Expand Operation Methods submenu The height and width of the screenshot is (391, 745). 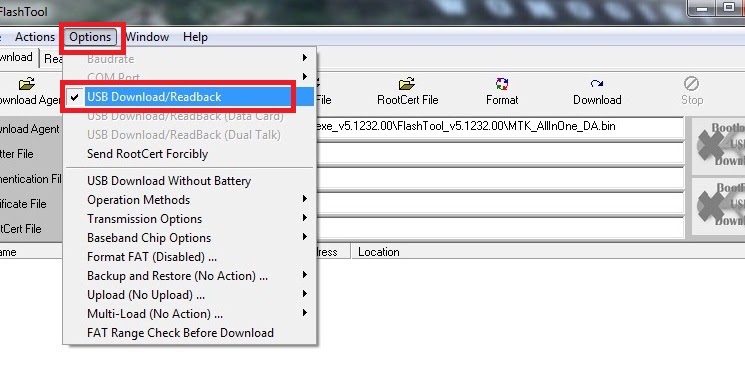(x=188, y=200)
